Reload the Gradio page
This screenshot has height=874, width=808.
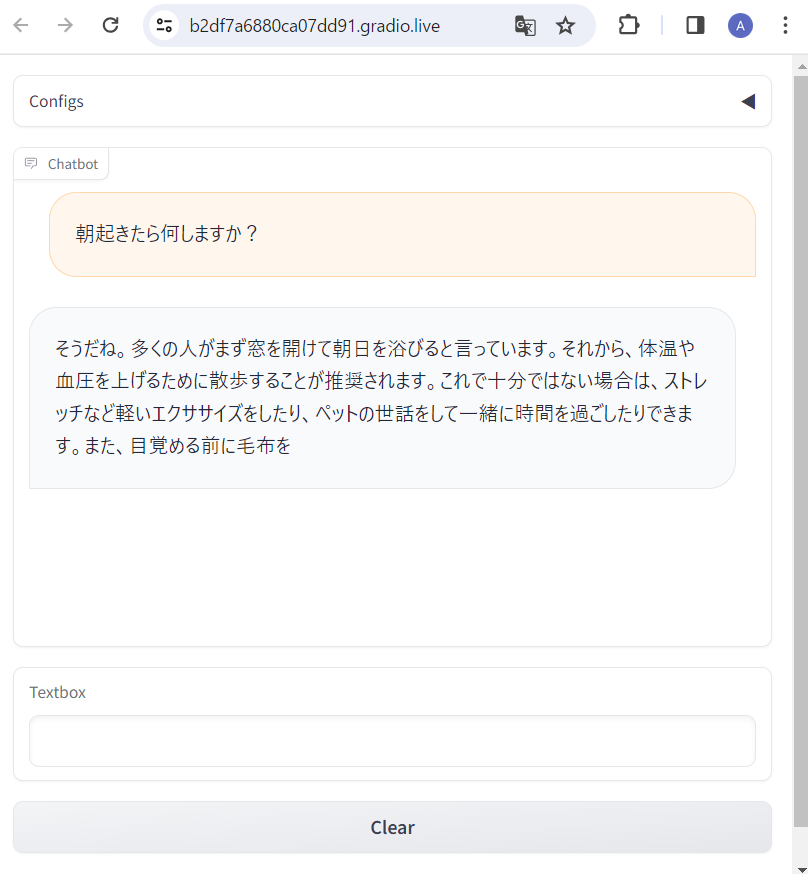[110, 25]
